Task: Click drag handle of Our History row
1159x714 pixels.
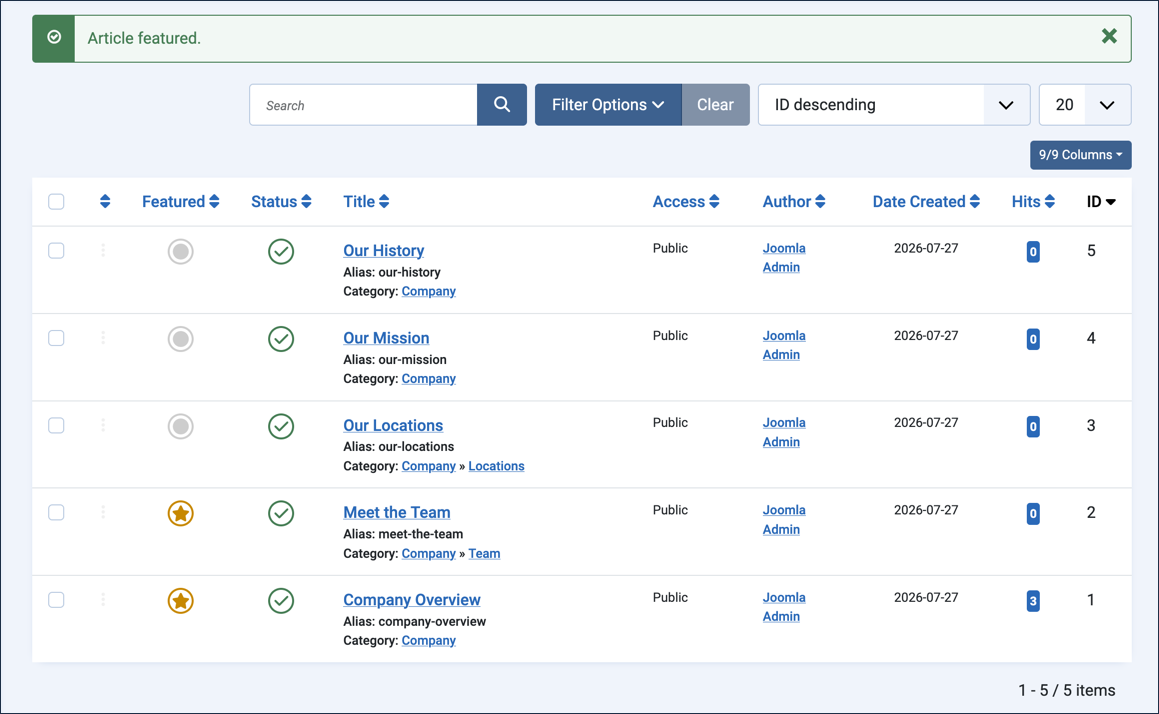Action: pos(103,251)
